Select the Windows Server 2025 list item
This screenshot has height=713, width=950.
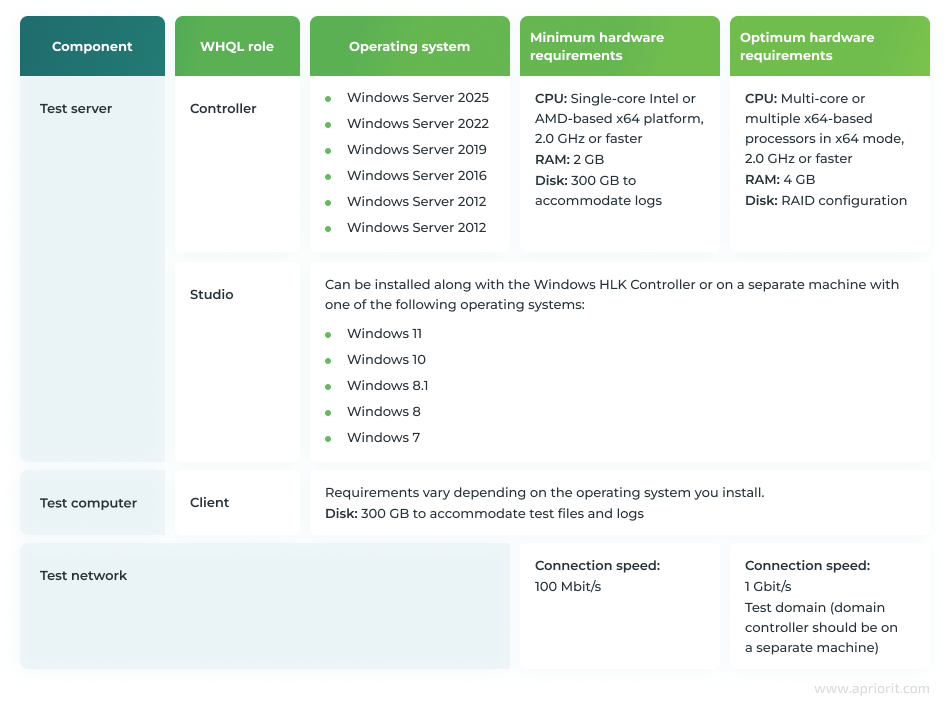[417, 98]
